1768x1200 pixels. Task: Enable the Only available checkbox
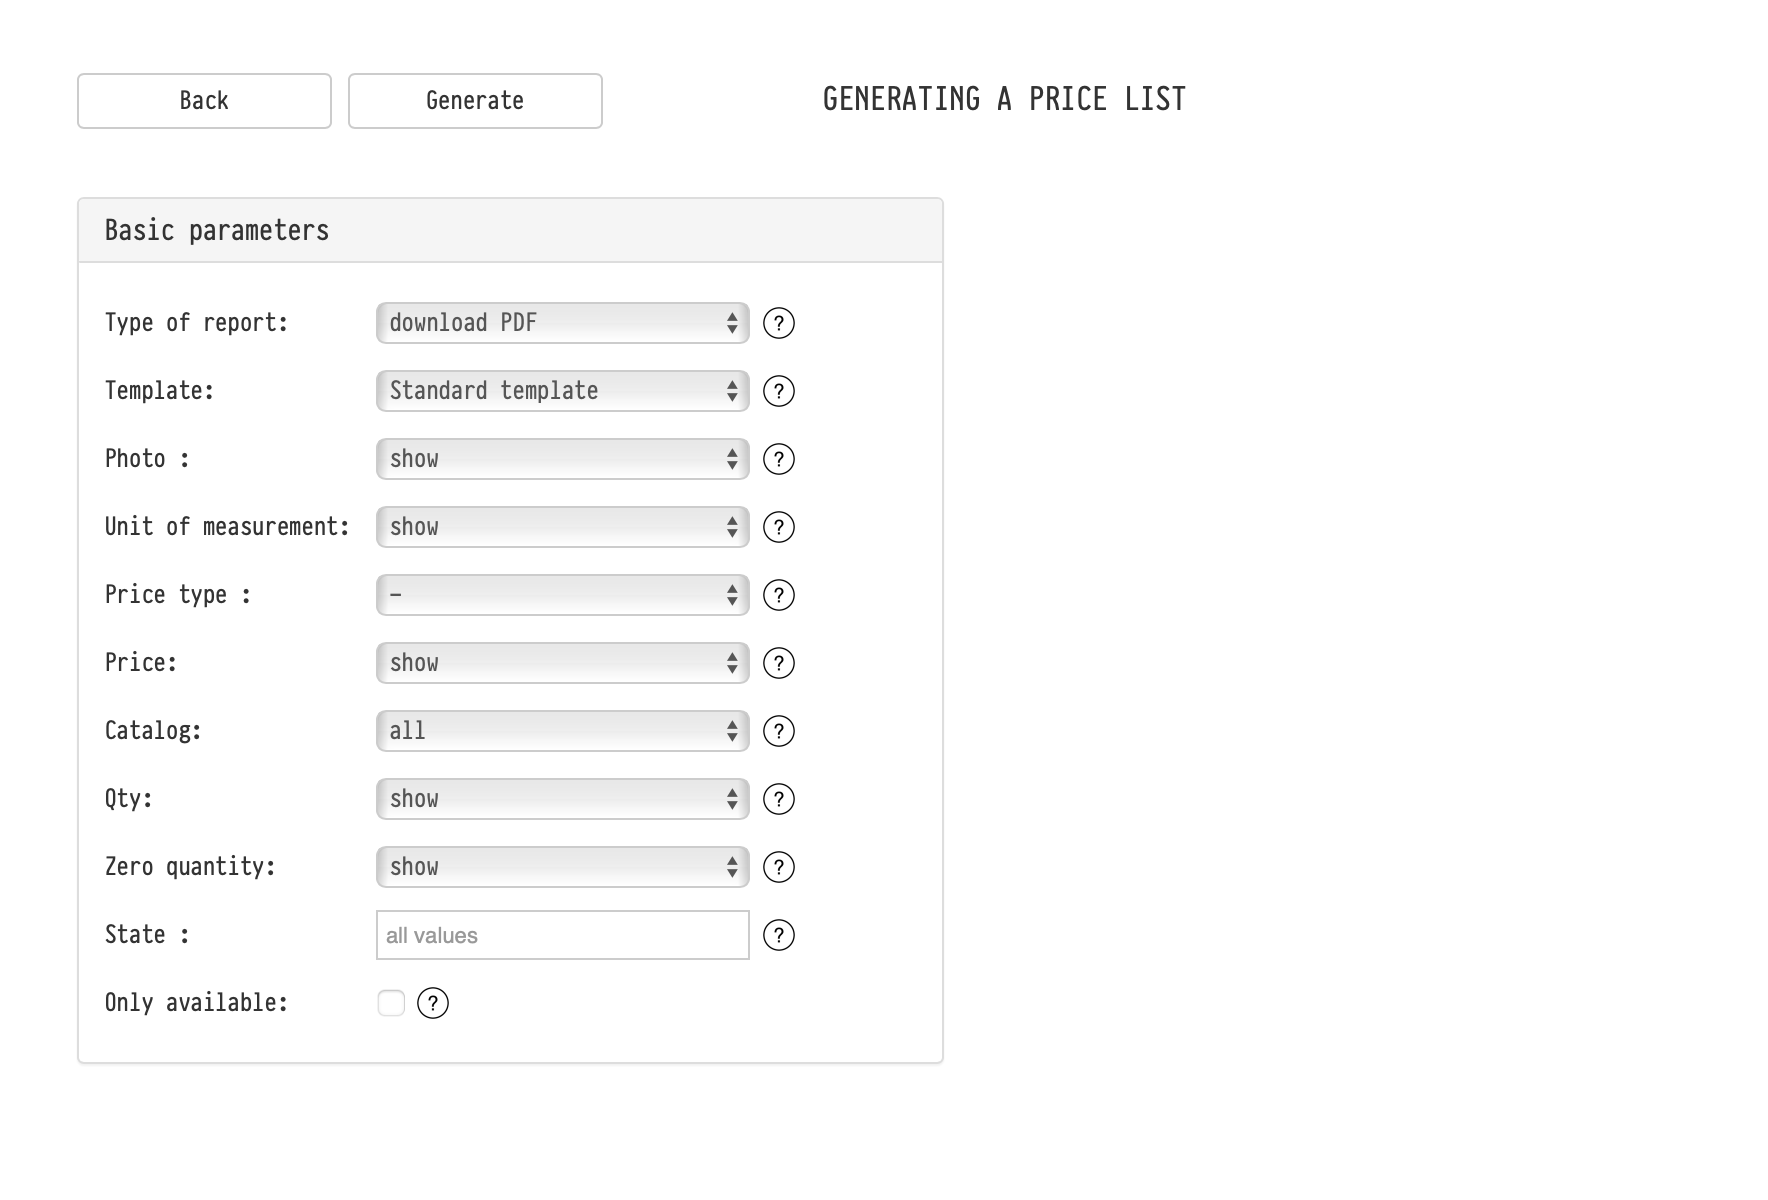pyautogui.click(x=391, y=1003)
